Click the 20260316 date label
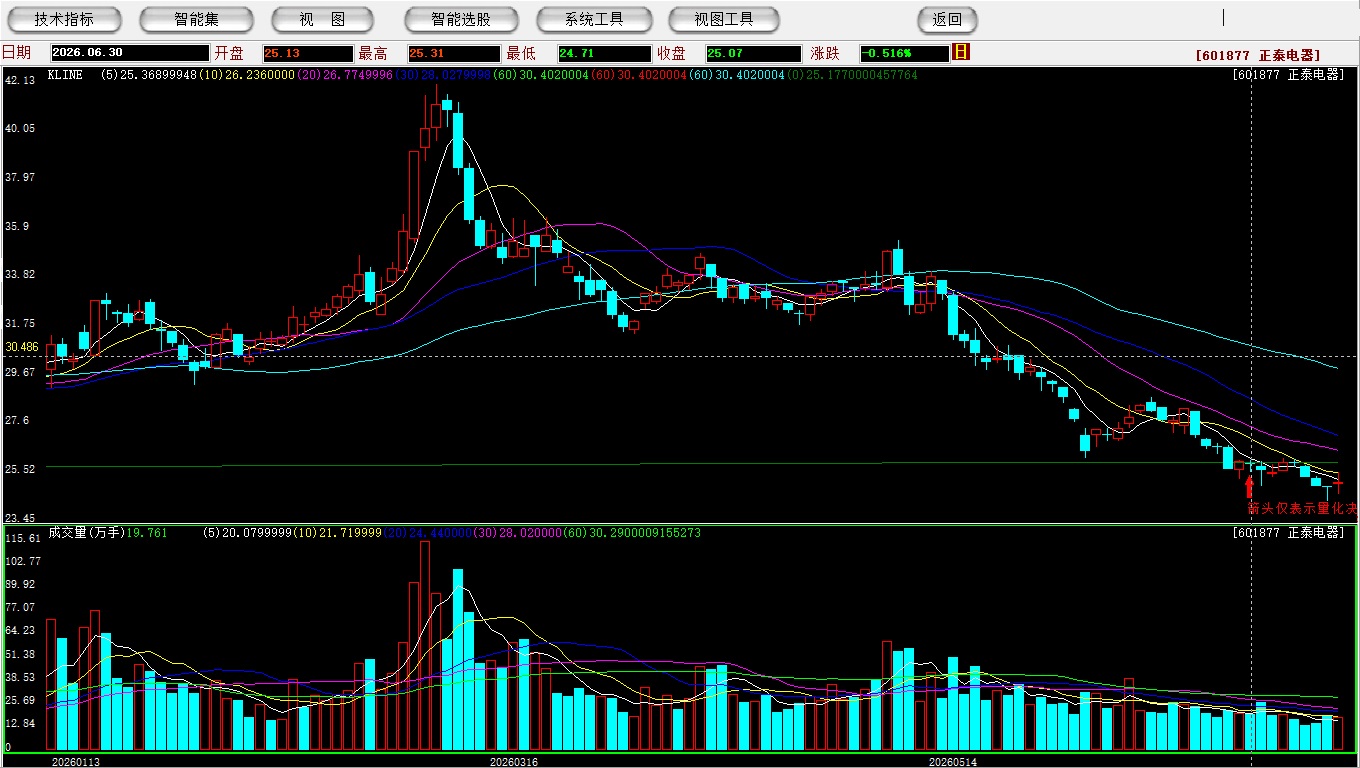This screenshot has height=768, width=1360. pos(513,762)
